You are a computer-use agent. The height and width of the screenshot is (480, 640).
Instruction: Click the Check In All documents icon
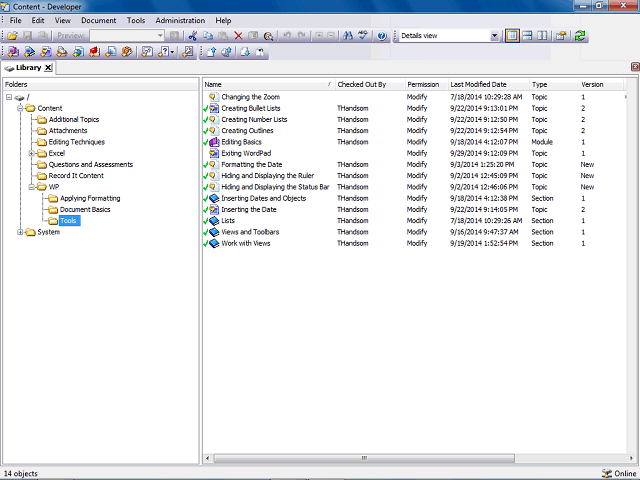pos(227,52)
